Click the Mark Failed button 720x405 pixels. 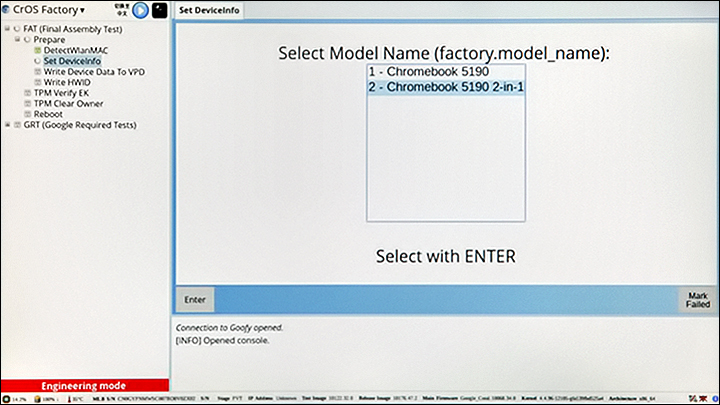tap(697, 299)
